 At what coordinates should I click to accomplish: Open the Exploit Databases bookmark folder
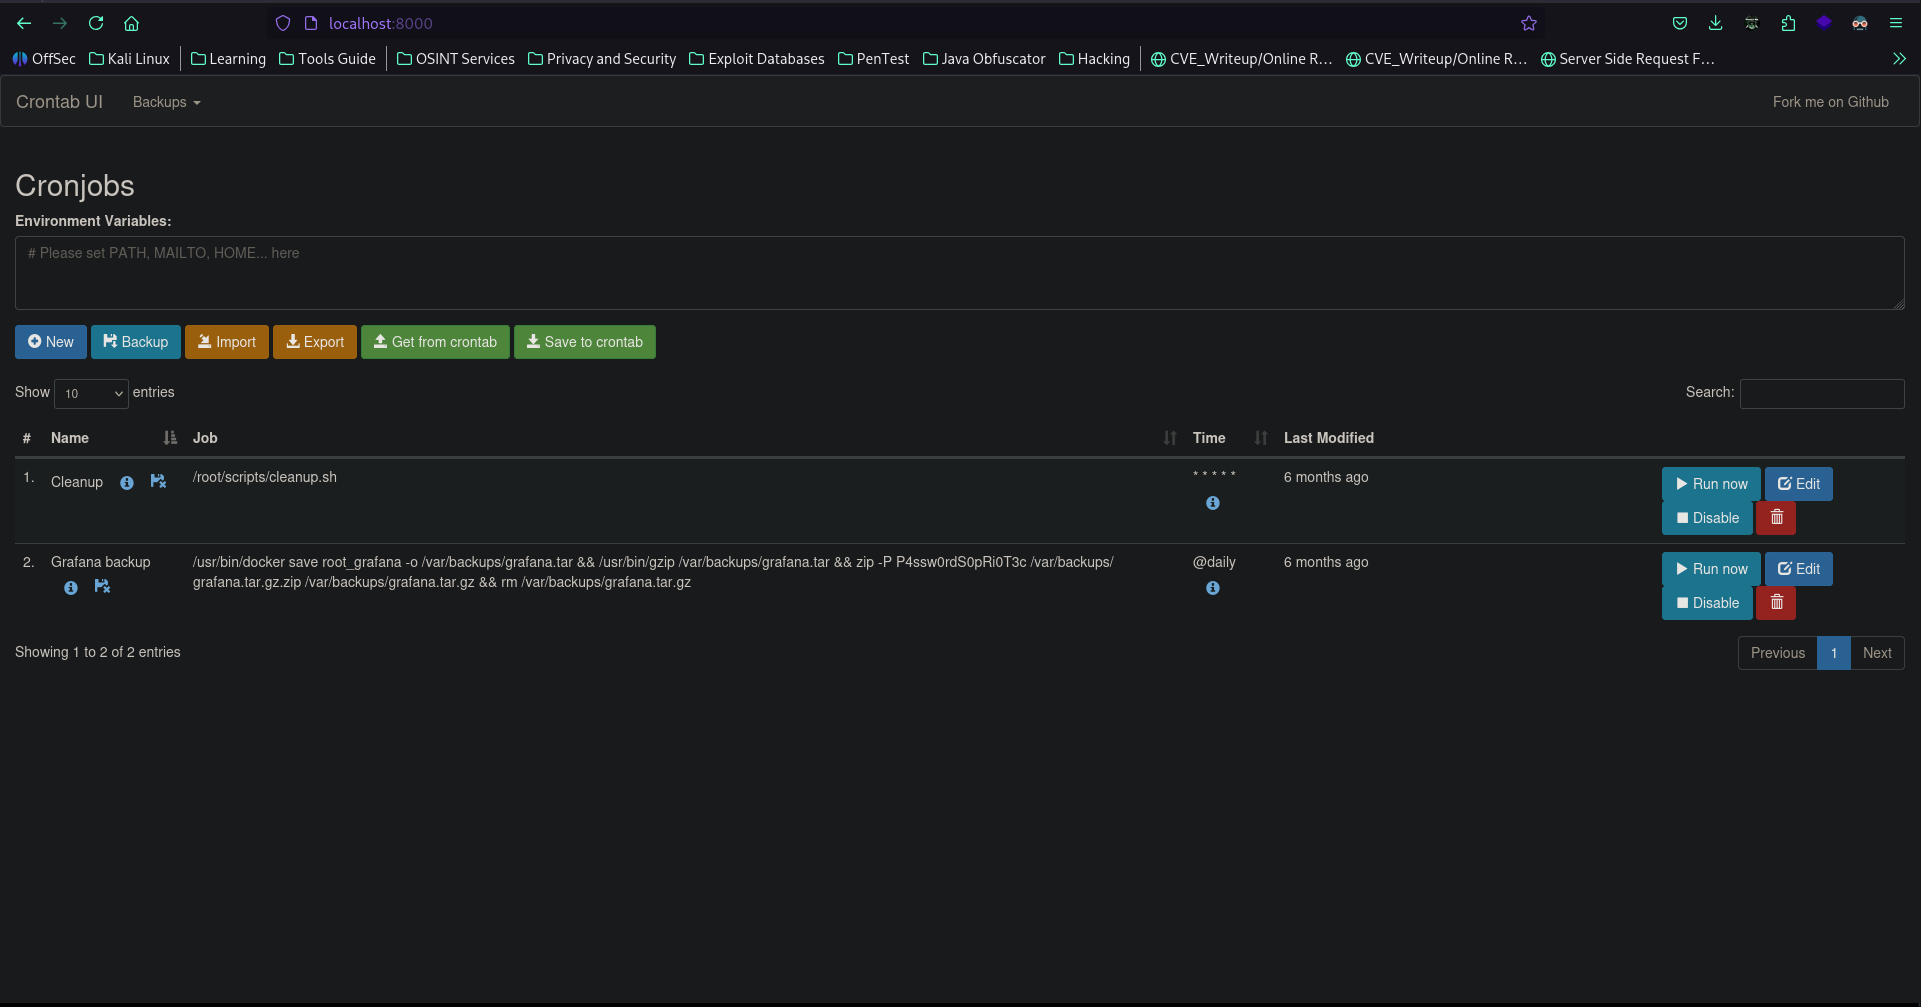tap(756, 59)
